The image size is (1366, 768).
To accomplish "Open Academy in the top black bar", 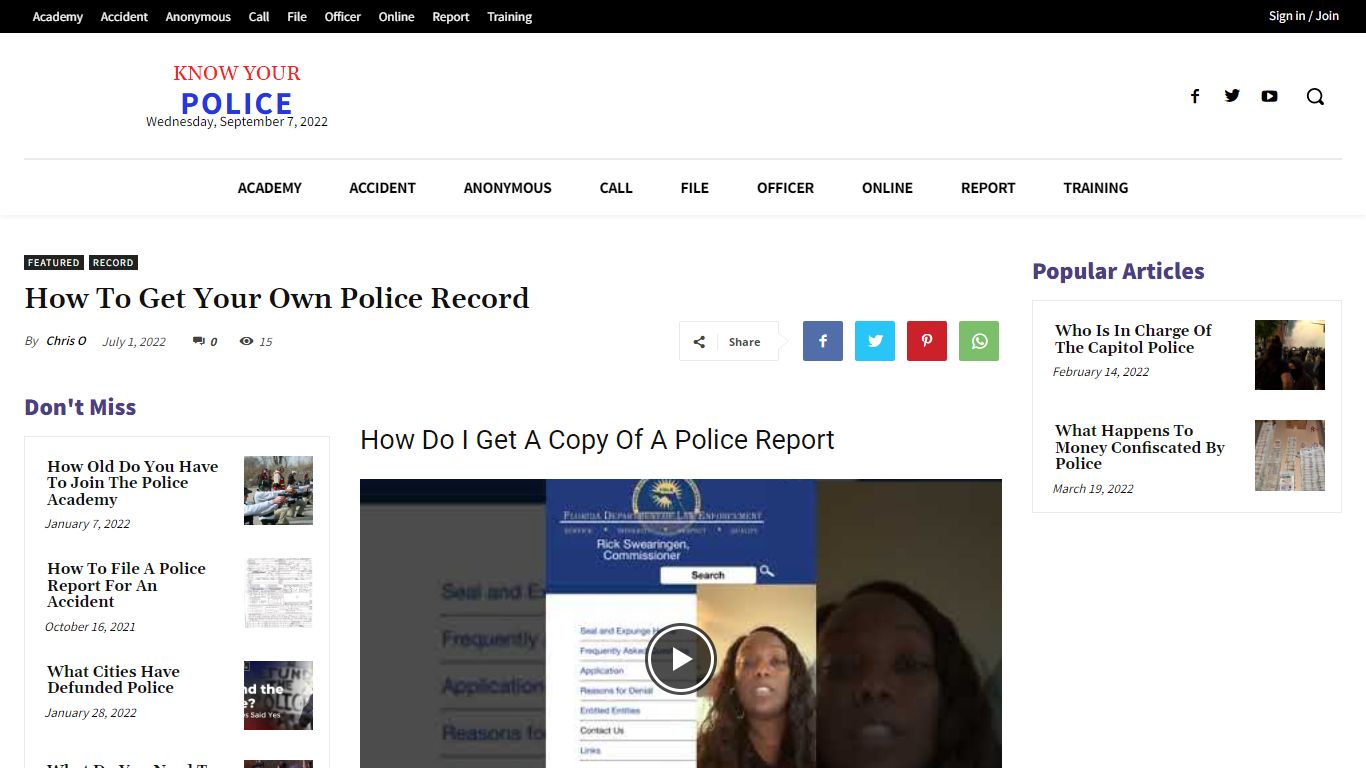I will click(x=58, y=16).
